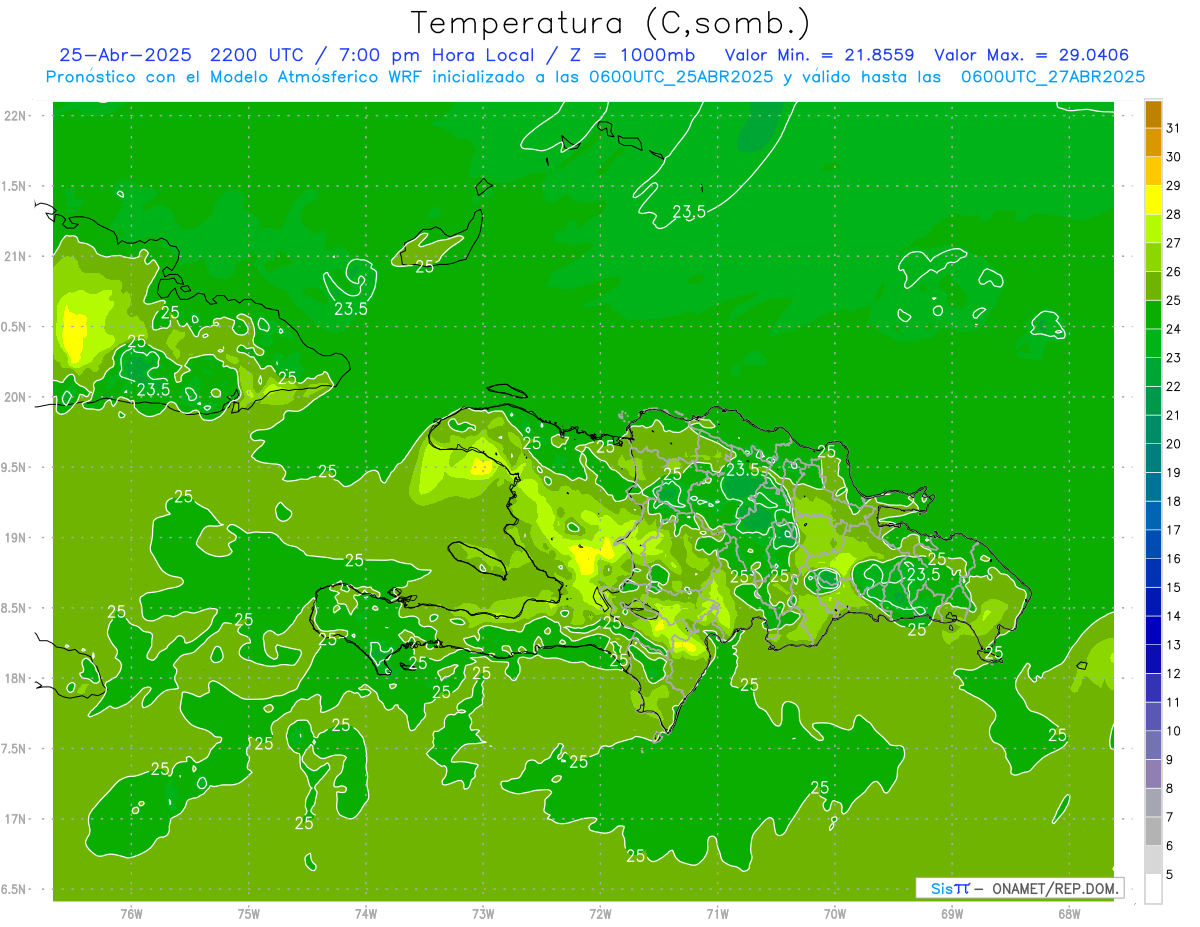1200x927 pixels.
Task: Click the color bar label '16'
Action: [1174, 559]
